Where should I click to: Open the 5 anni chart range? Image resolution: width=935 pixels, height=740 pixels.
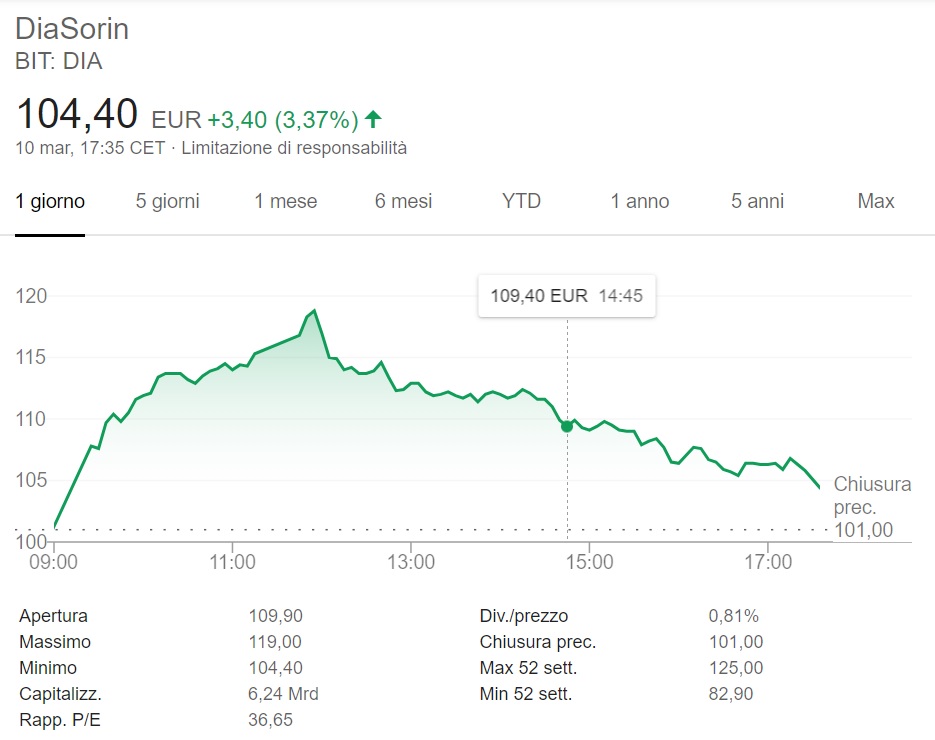click(758, 201)
